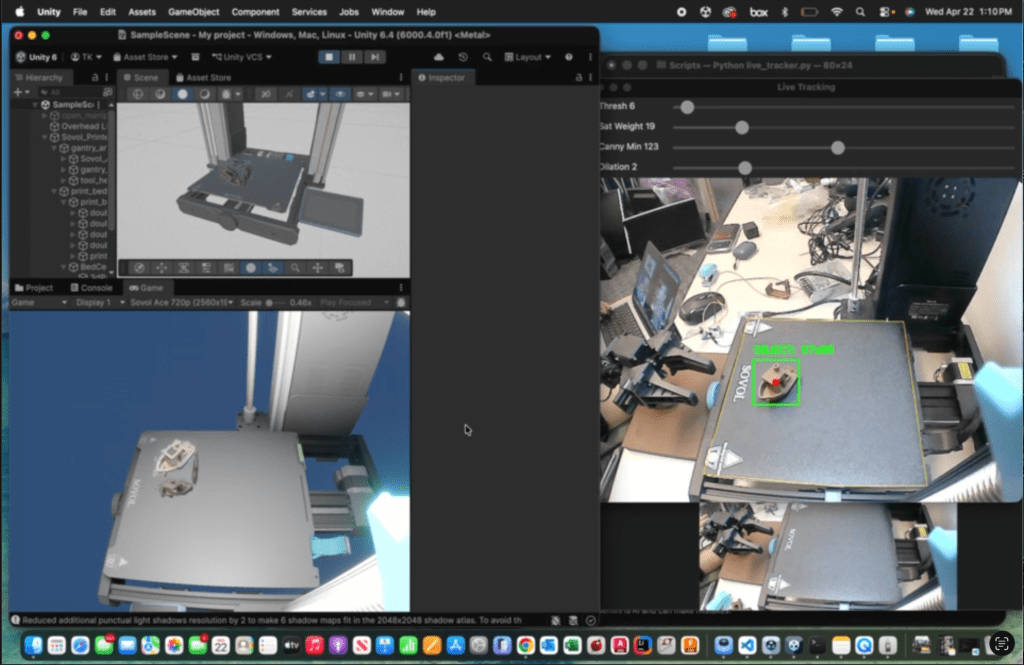
Task: Open the add GameObject plus menu in Hierarchy
Action: click(x=21, y=92)
